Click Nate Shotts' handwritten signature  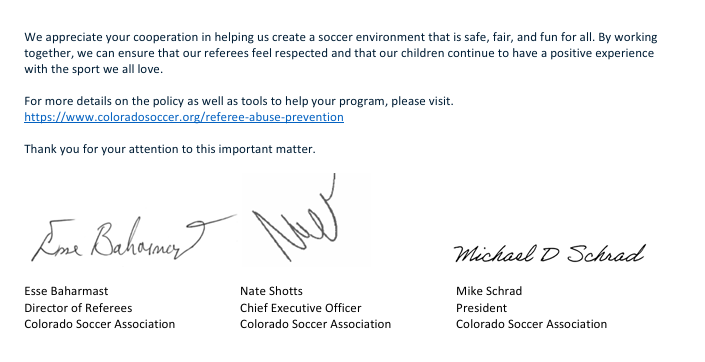pyautogui.click(x=294, y=218)
